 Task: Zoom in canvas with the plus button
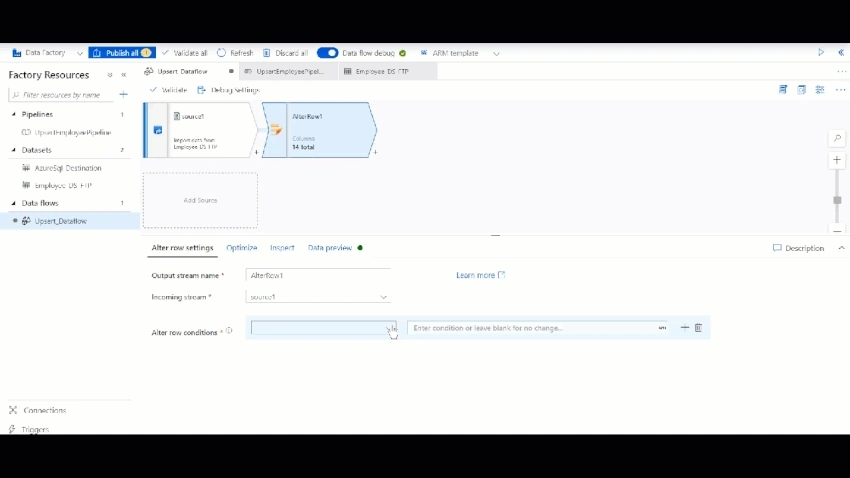(x=837, y=160)
